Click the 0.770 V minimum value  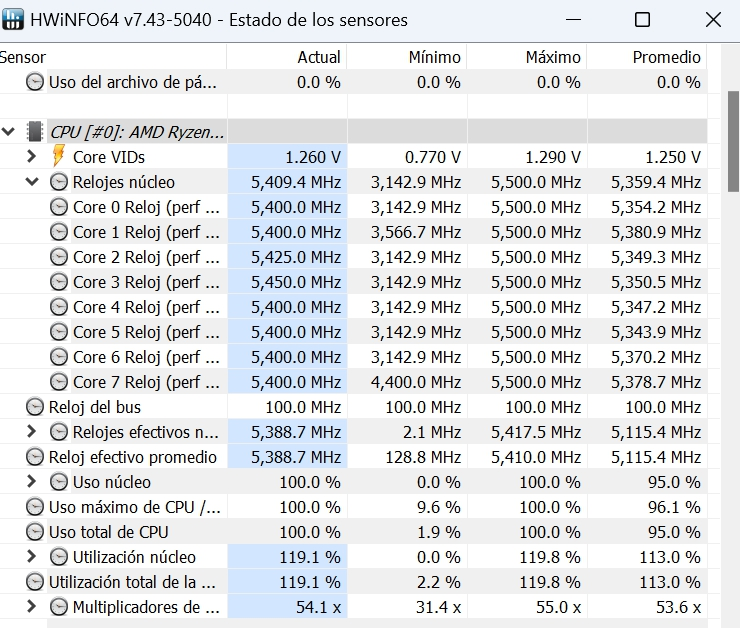coord(433,157)
